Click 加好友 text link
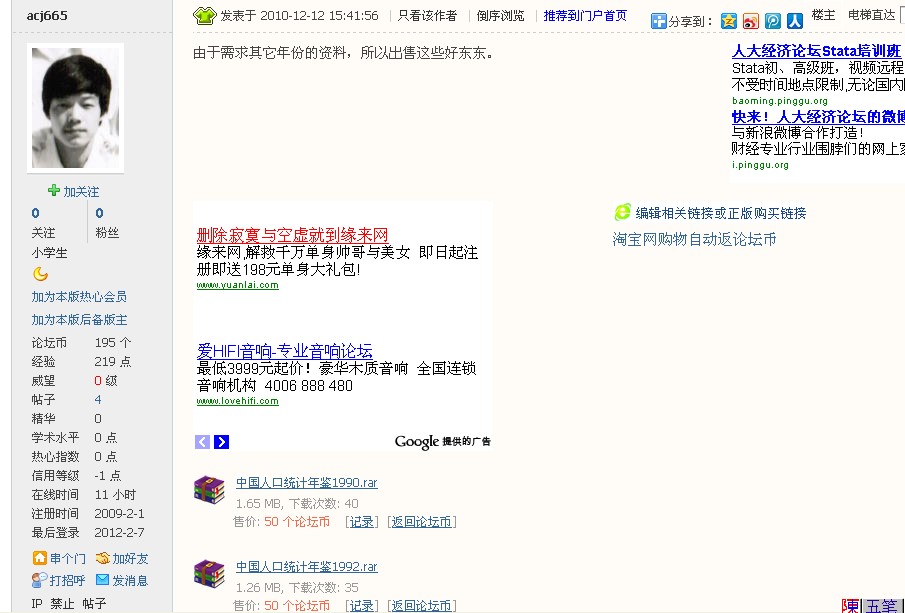This screenshot has width=905, height=613. [130, 558]
